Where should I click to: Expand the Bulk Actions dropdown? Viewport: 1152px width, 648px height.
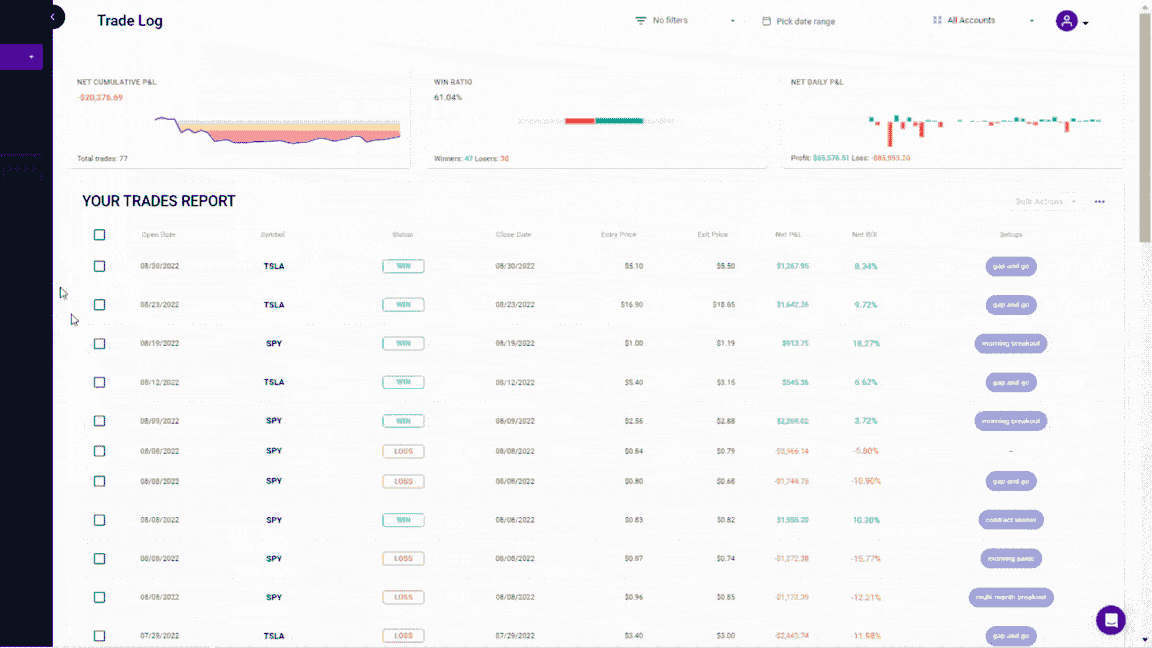(x=1045, y=202)
